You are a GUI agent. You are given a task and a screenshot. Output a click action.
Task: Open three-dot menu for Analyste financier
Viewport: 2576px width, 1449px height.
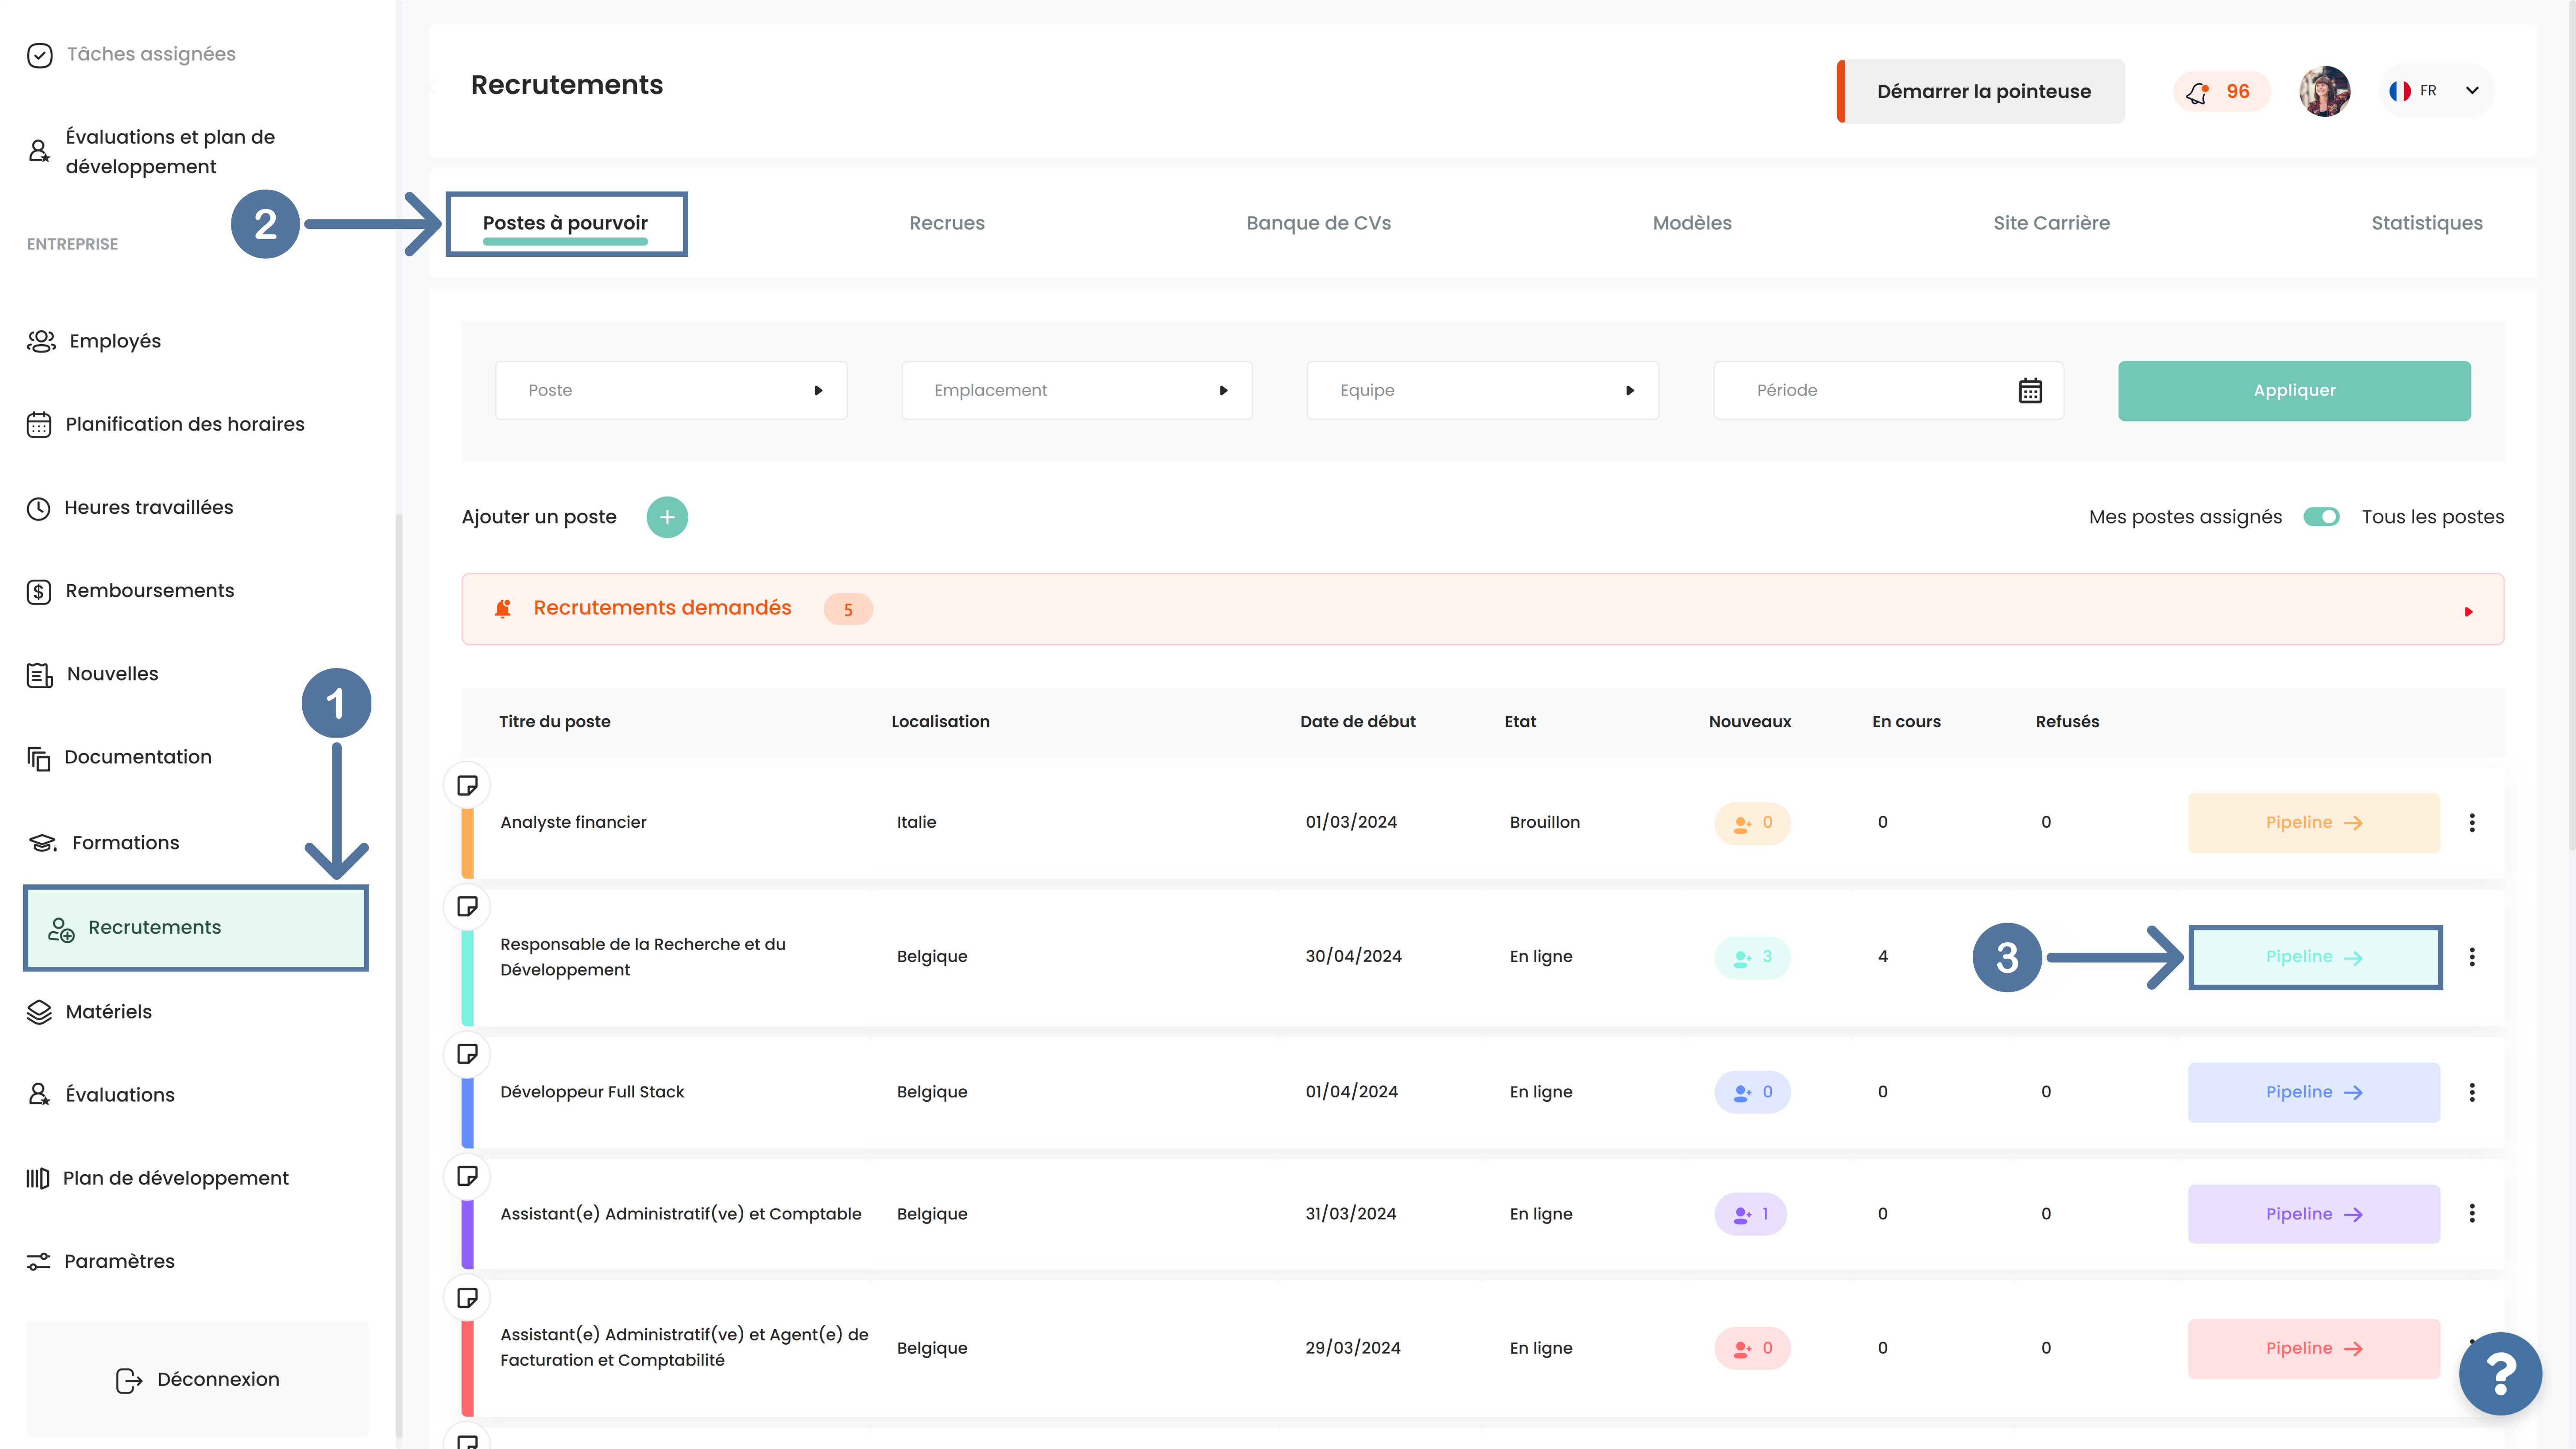coord(2472,822)
